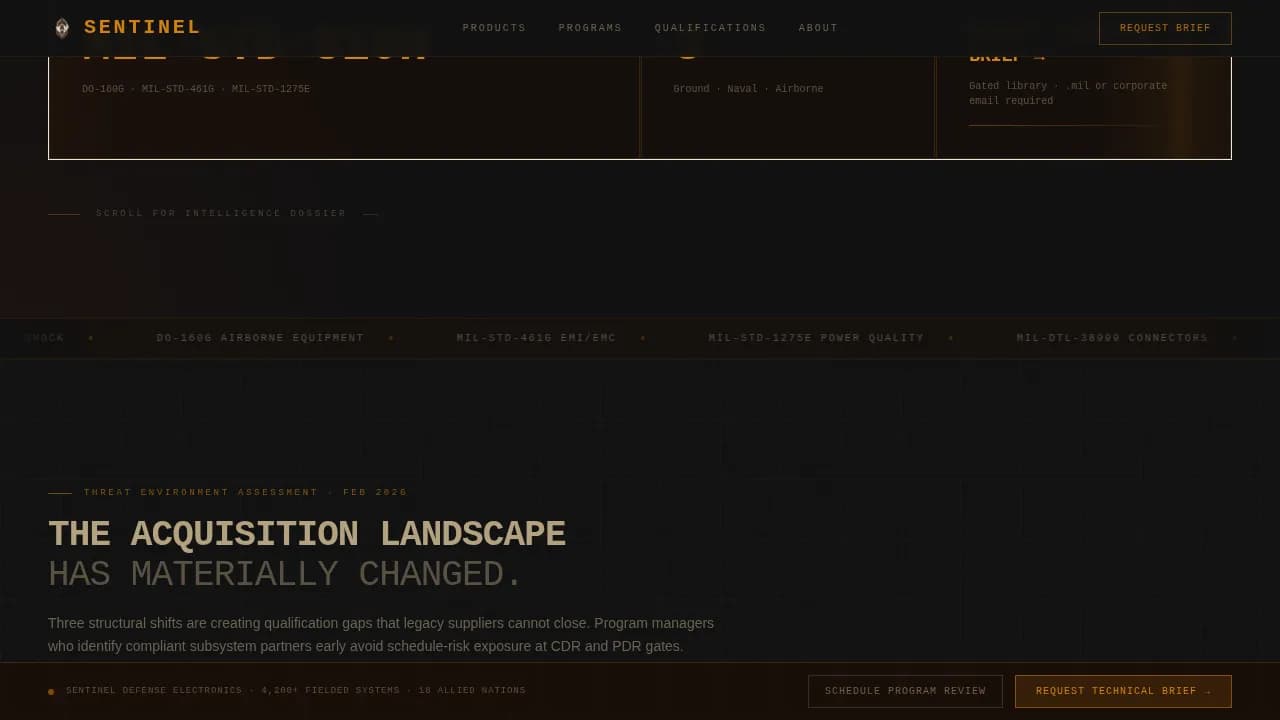Navigate to the About page
1280x720 pixels.
click(x=818, y=28)
